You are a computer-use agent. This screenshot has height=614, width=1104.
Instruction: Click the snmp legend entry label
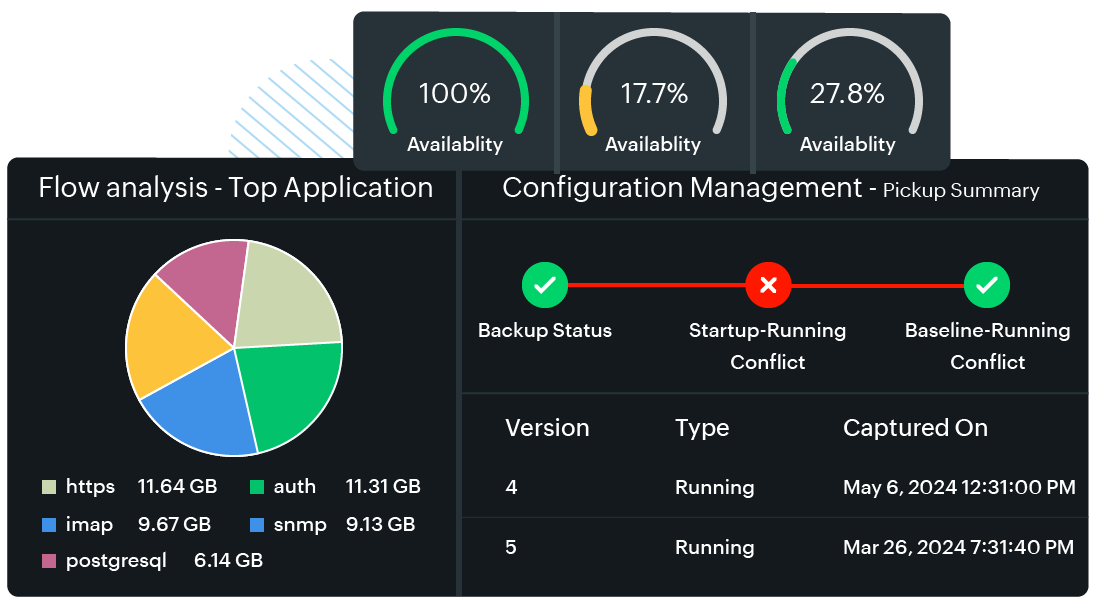click(x=300, y=524)
